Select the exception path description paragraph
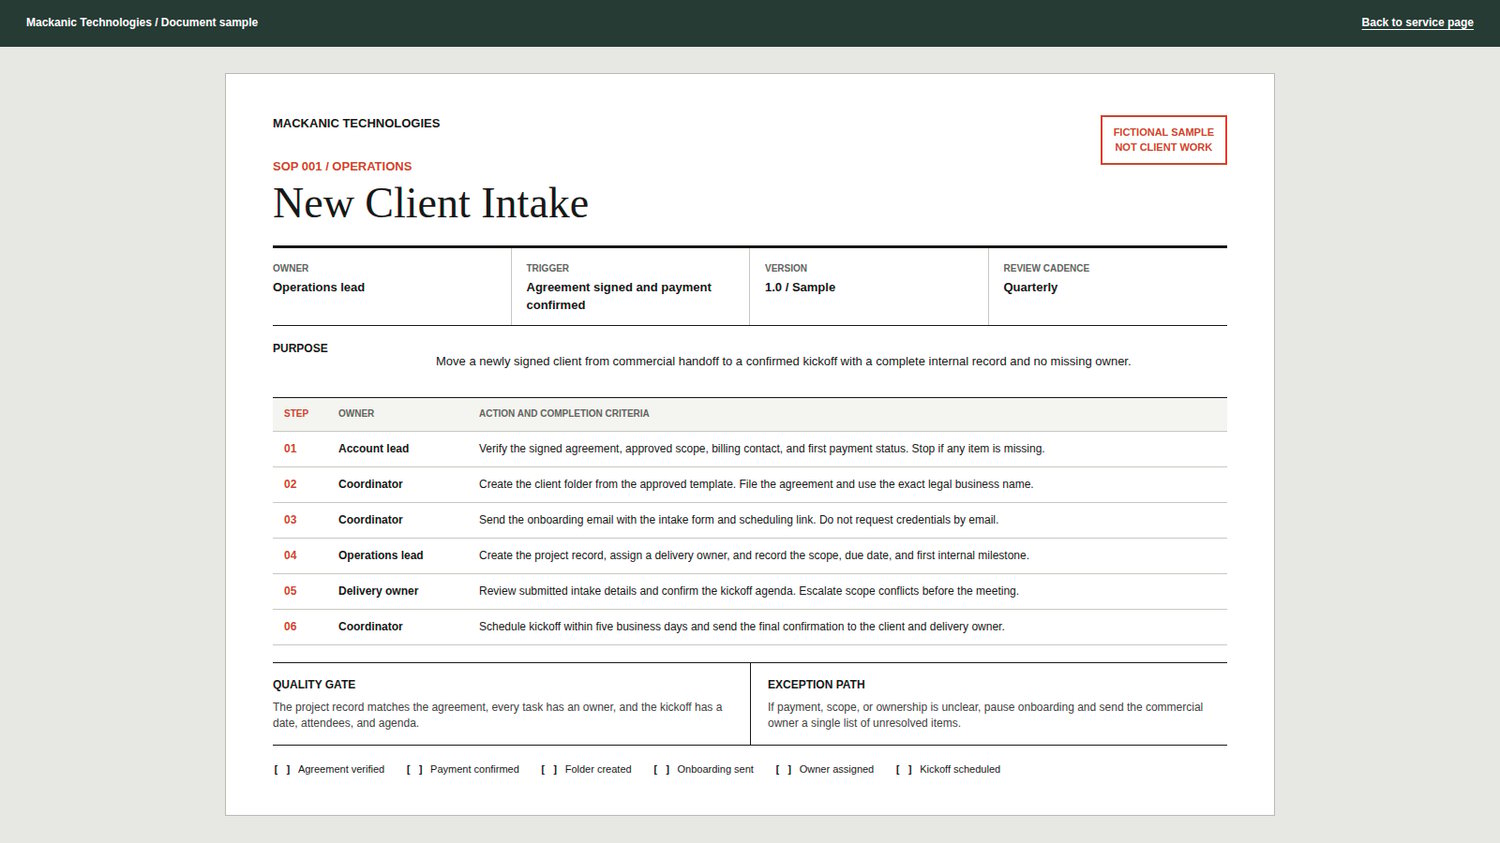This screenshot has width=1500, height=843. 985,715
